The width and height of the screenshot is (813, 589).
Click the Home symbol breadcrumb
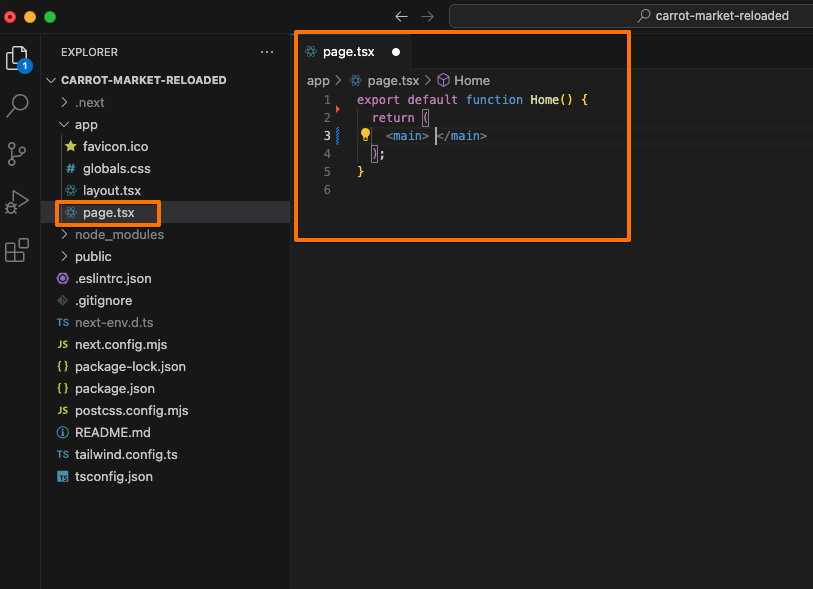tap(472, 81)
